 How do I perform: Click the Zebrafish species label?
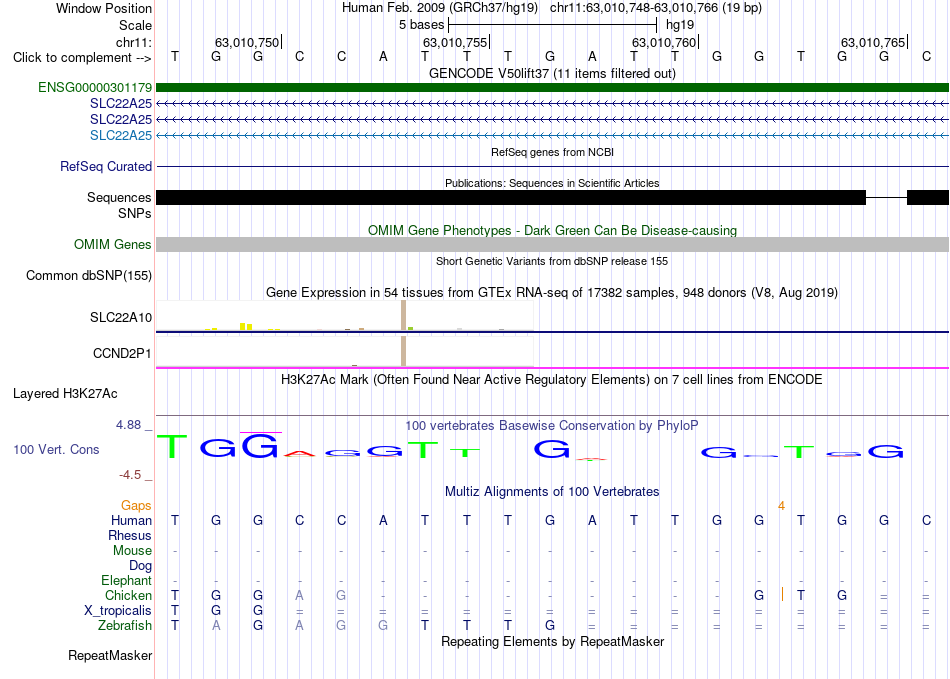pyautogui.click(x=125, y=626)
